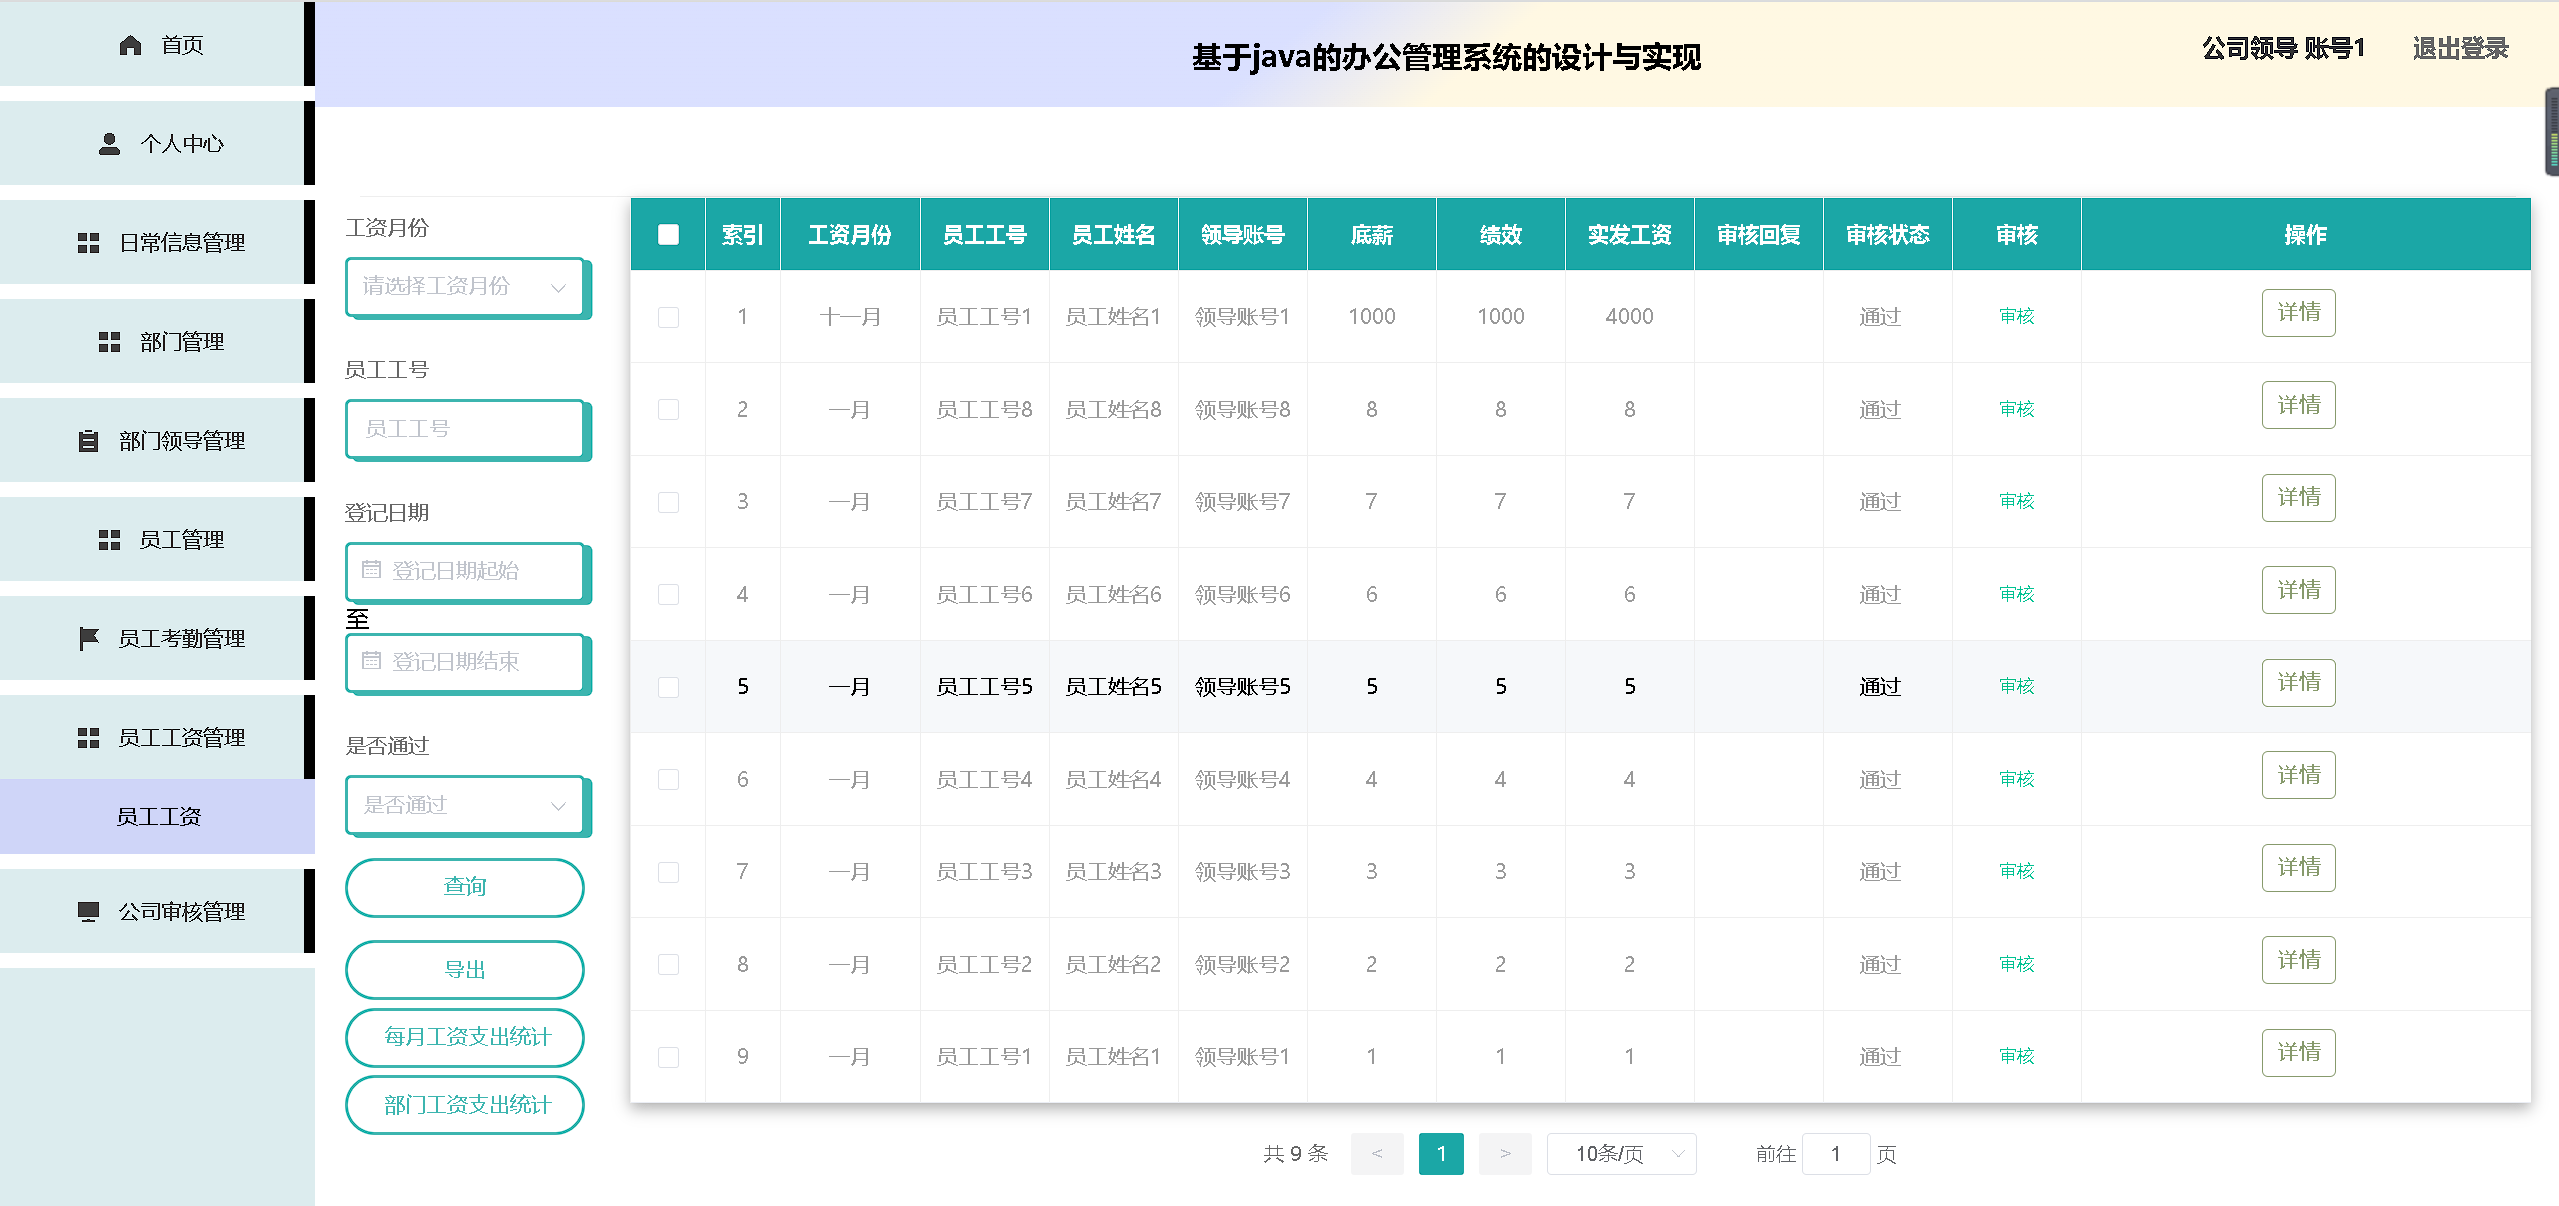
Task: Check the row for 员工工号7
Action: (668, 502)
